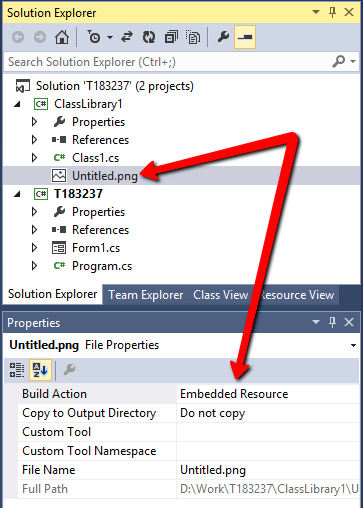Expand the Form1.cs node
The image size is (363, 508).
click(x=34, y=248)
